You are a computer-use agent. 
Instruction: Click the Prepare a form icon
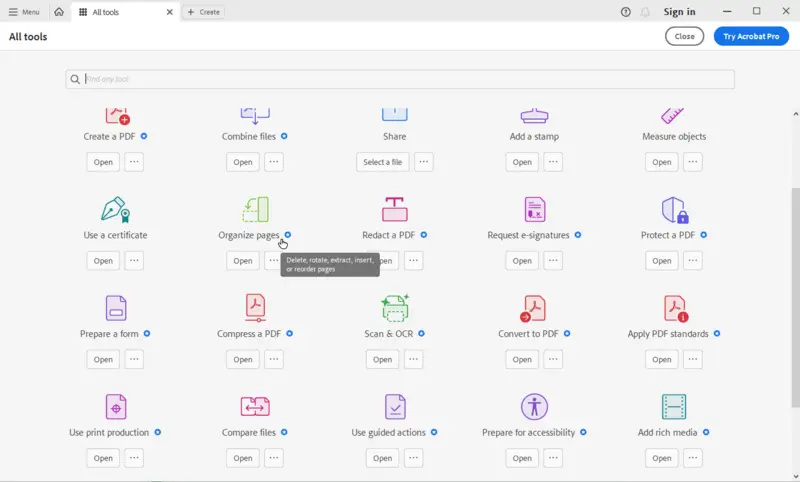116,308
